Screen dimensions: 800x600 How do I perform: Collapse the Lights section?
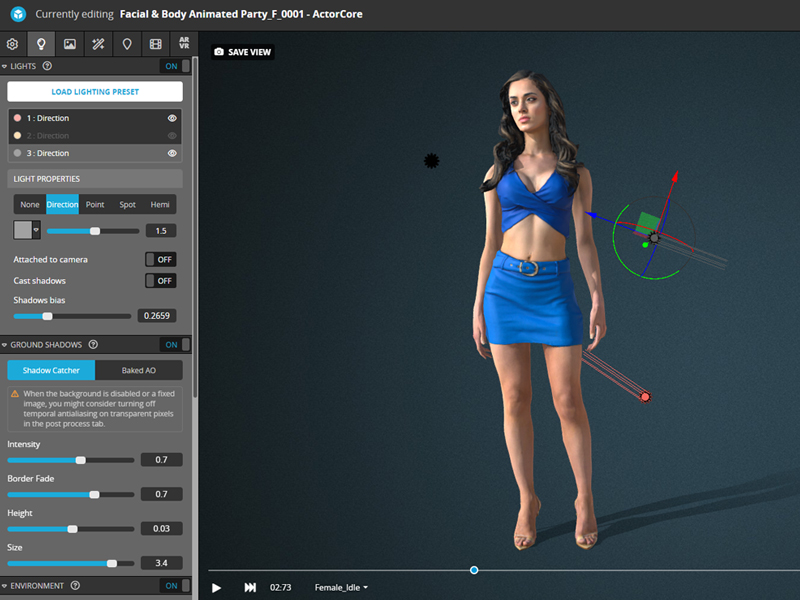point(5,67)
